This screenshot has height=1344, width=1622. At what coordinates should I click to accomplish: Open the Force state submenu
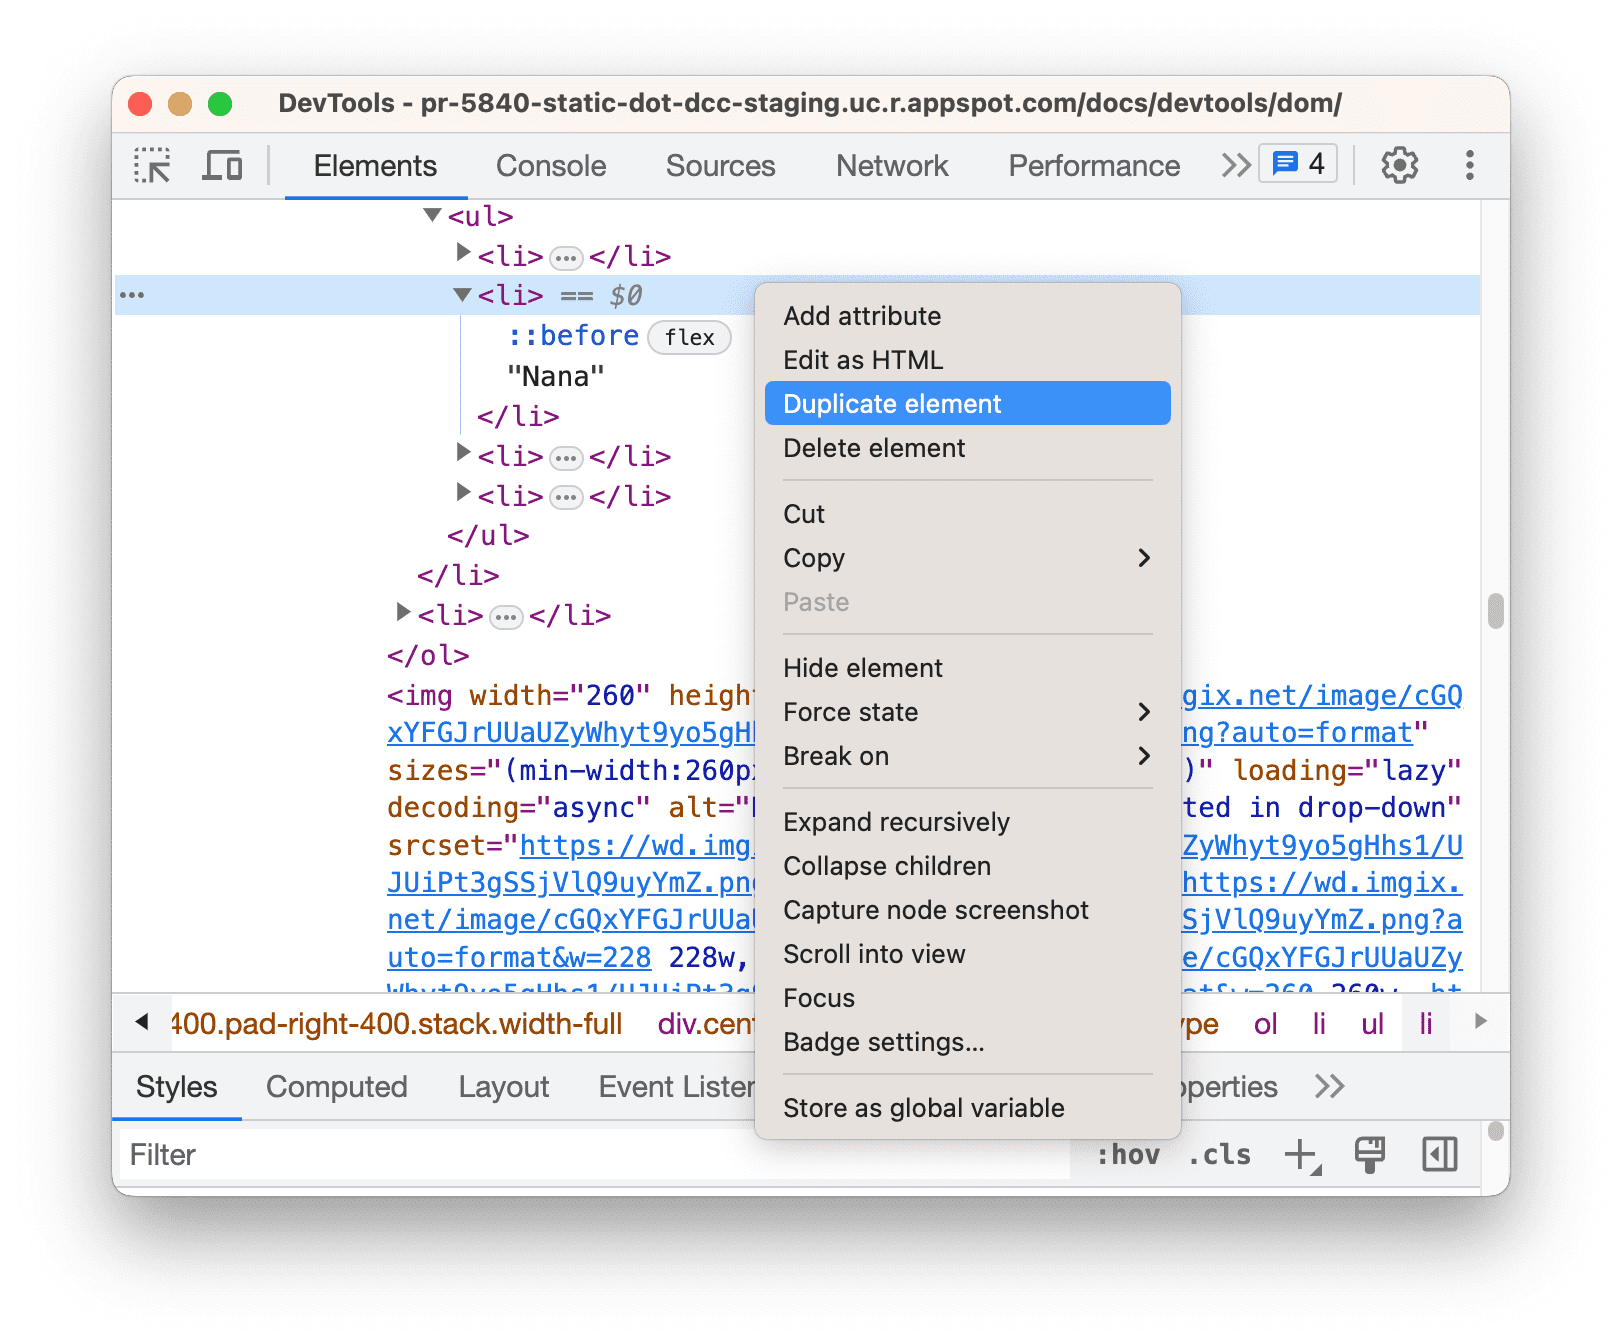[967, 712]
